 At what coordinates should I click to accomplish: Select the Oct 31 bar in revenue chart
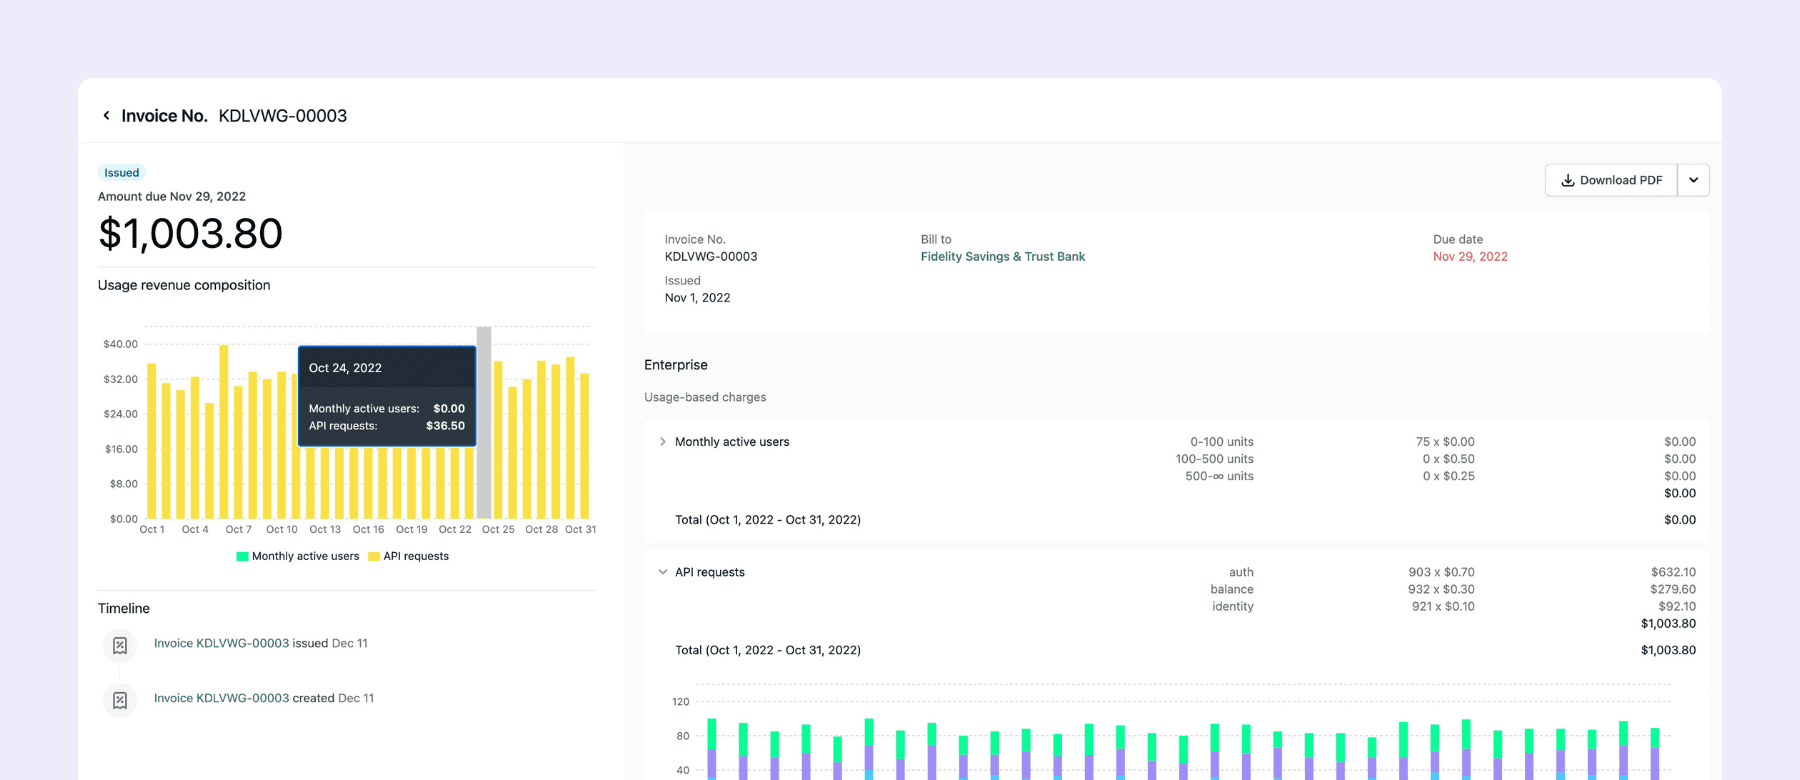[584, 445]
